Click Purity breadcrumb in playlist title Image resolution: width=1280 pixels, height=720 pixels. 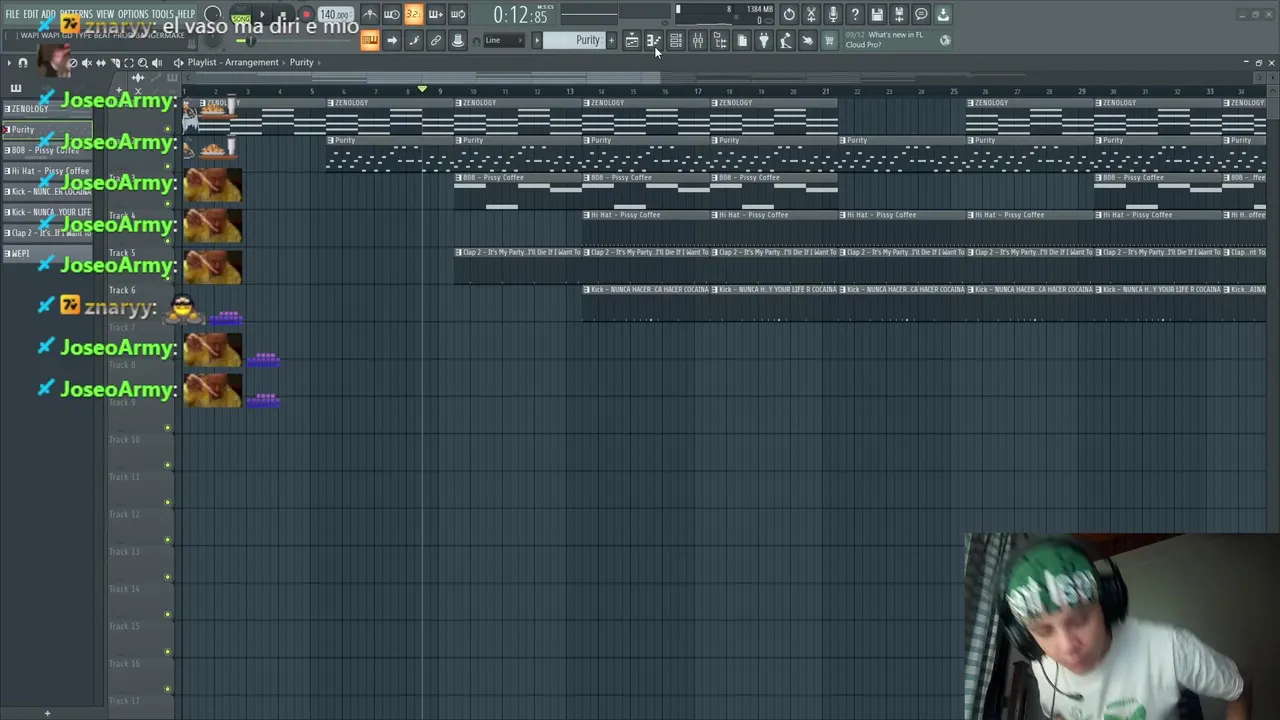[301, 62]
